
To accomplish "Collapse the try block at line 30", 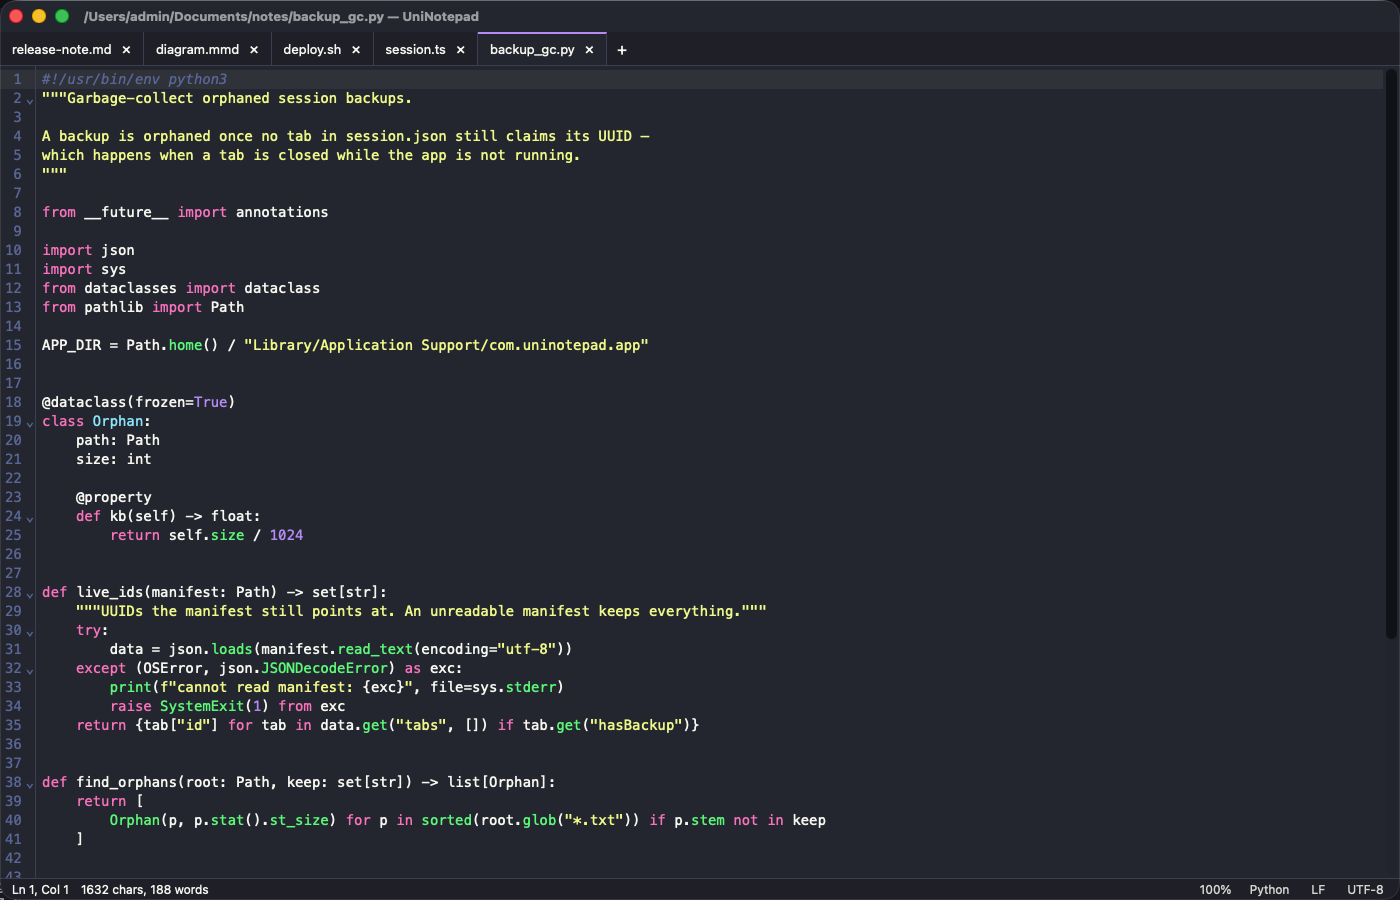I will click(30, 632).
